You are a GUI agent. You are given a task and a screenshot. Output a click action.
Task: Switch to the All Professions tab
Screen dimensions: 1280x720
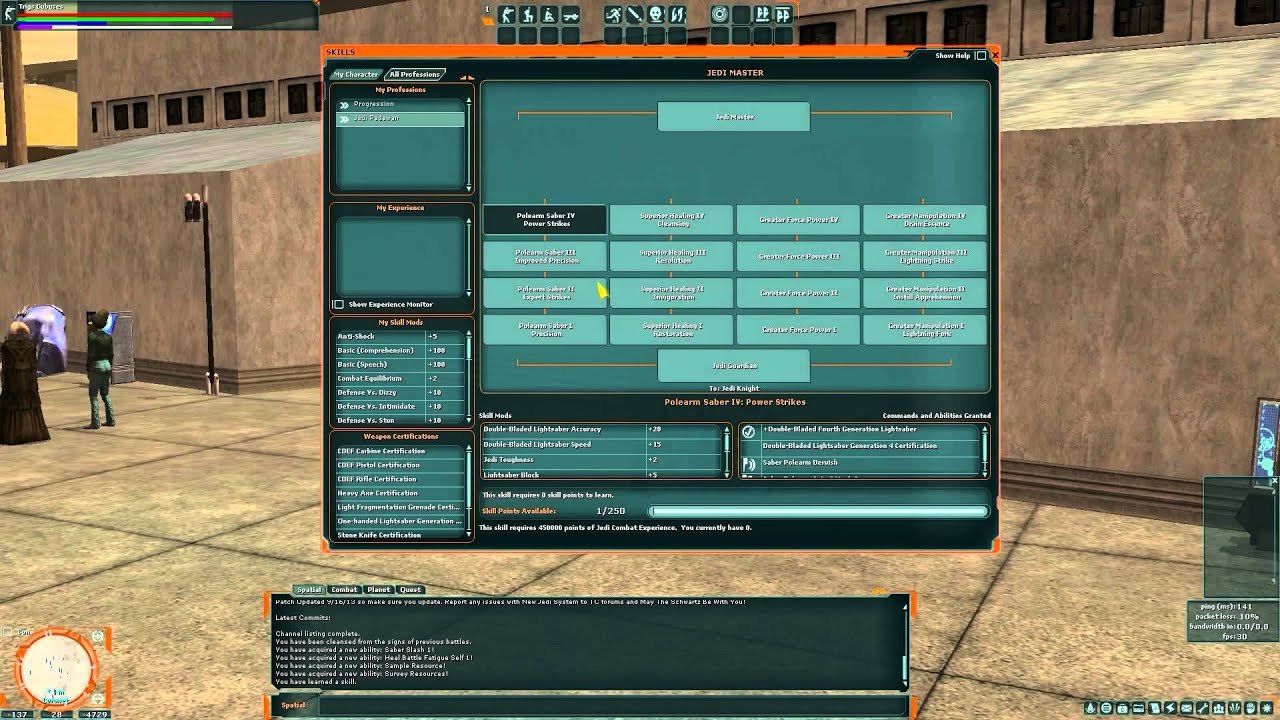tap(414, 74)
